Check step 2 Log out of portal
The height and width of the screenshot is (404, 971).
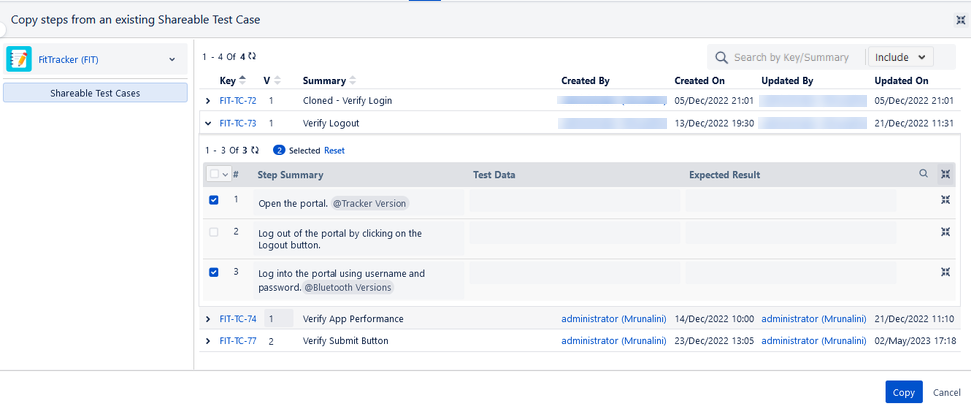pyautogui.click(x=214, y=232)
